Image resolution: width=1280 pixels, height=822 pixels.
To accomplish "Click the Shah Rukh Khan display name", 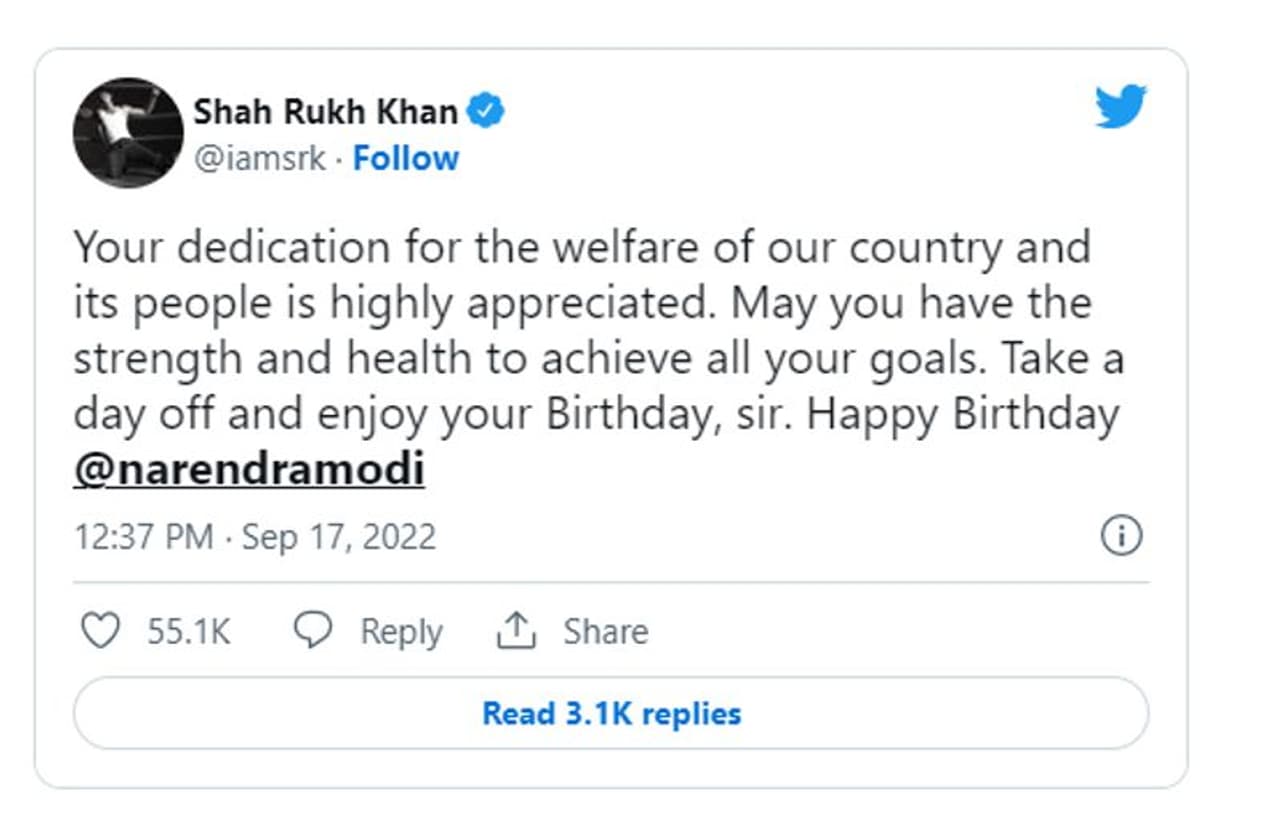I will (x=325, y=112).
